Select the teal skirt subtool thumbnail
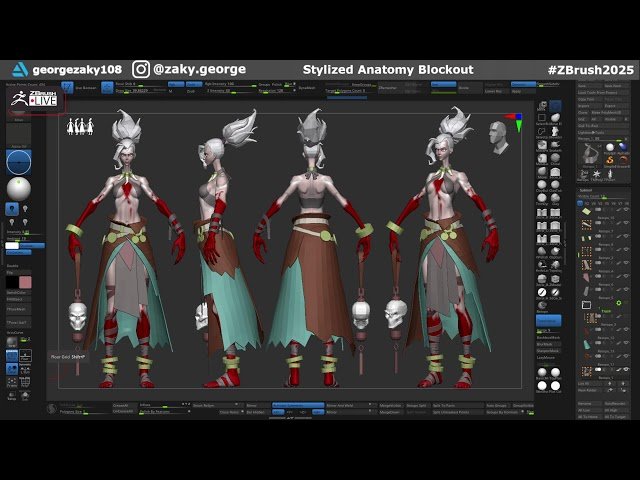Screen dimensions: 640x480 tap(587, 344)
